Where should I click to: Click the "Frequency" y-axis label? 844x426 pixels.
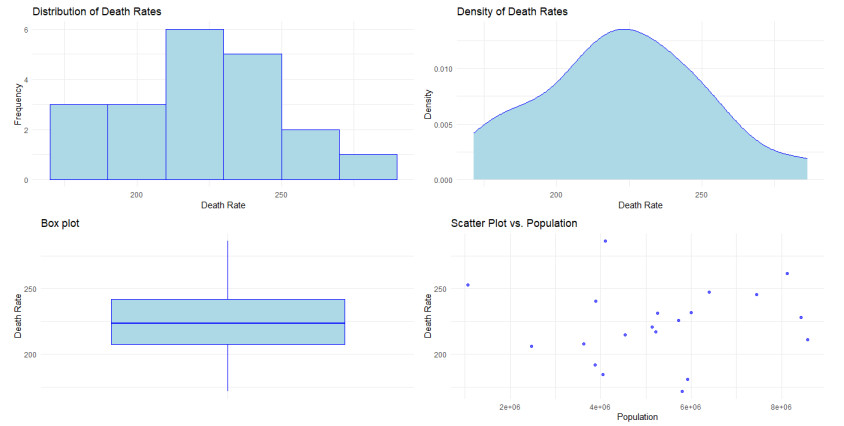(x=18, y=104)
